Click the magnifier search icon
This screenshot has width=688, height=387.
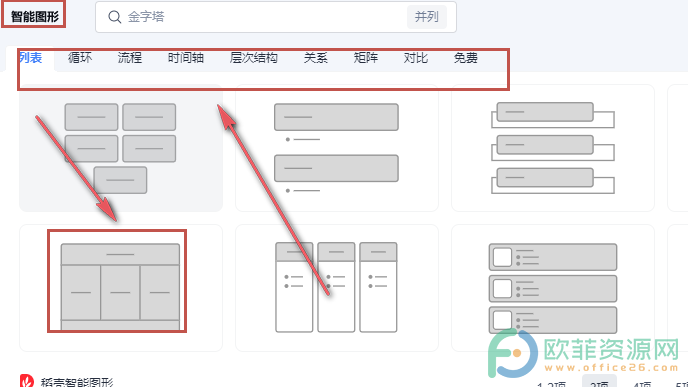click(x=115, y=17)
